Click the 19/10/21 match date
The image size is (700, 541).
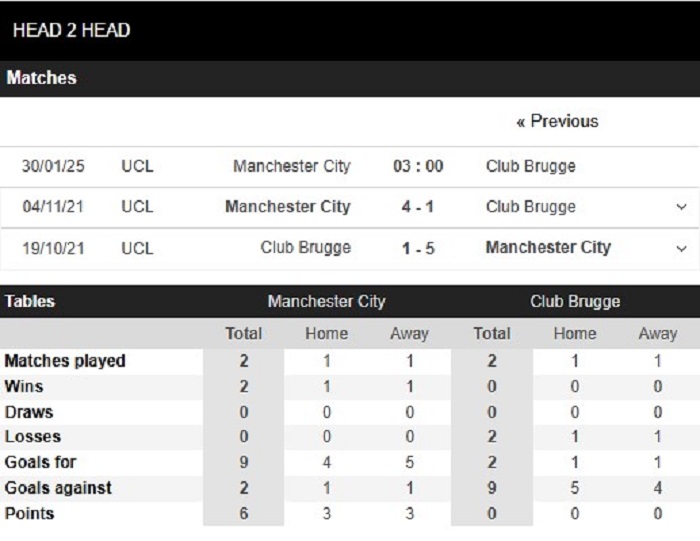pos(53,248)
